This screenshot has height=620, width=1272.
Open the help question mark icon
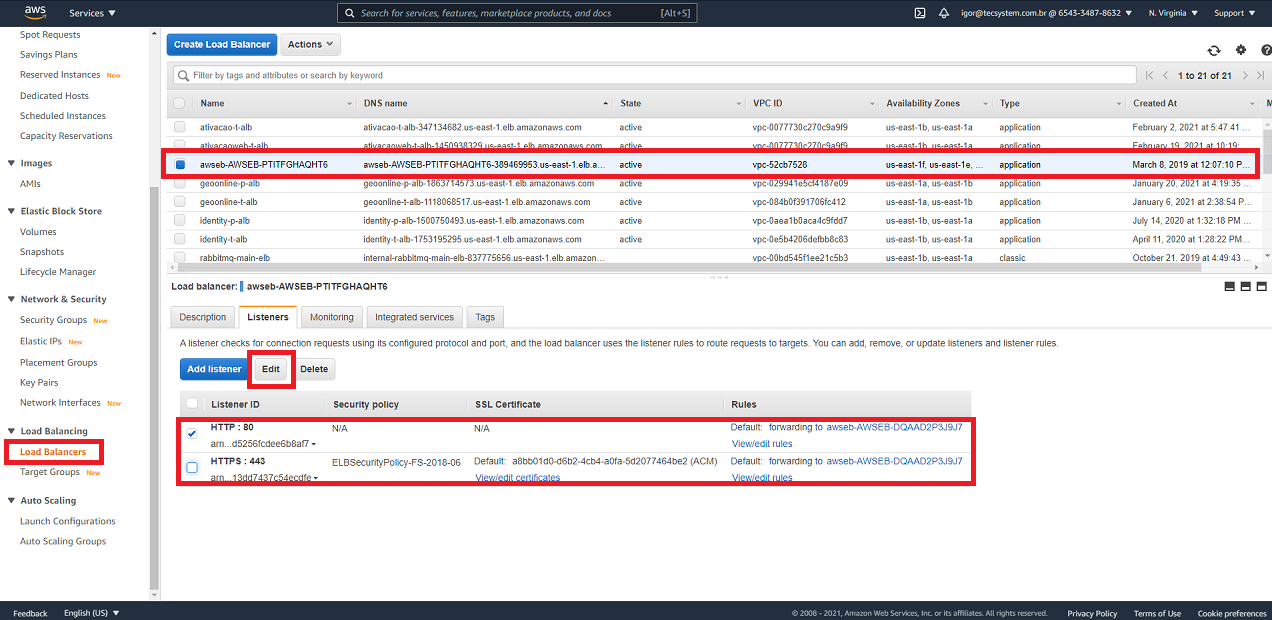(x=1265, y=50)
